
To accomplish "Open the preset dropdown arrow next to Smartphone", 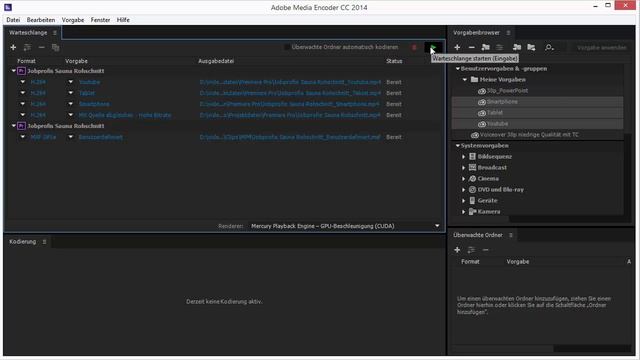I will [x=71, y=104].
